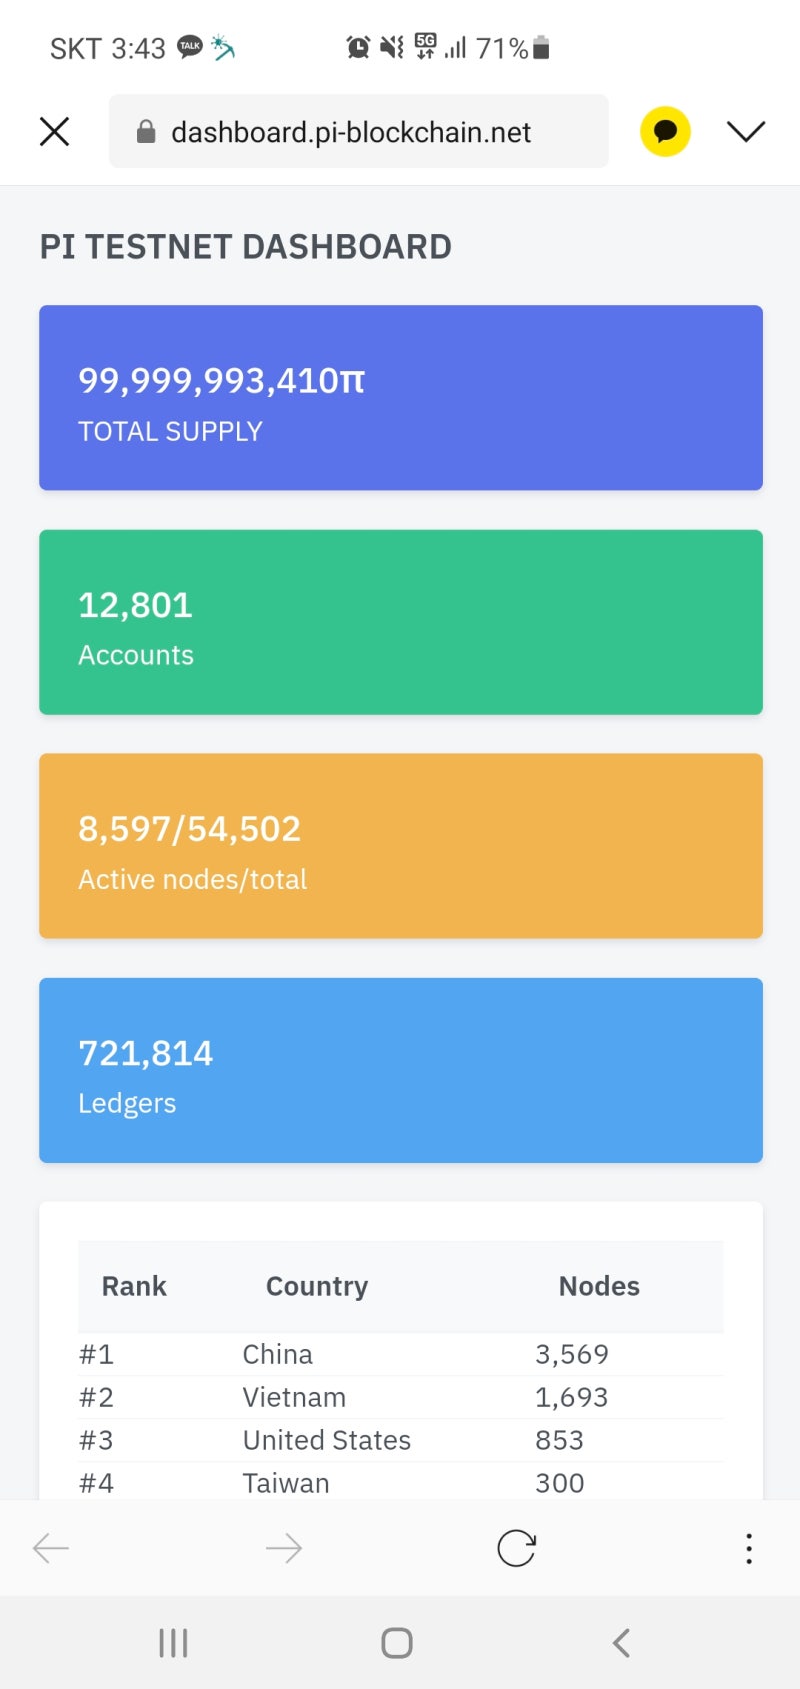Select the Vietnam row in table
800x1689 pixels.
(x=400, y=1397)
